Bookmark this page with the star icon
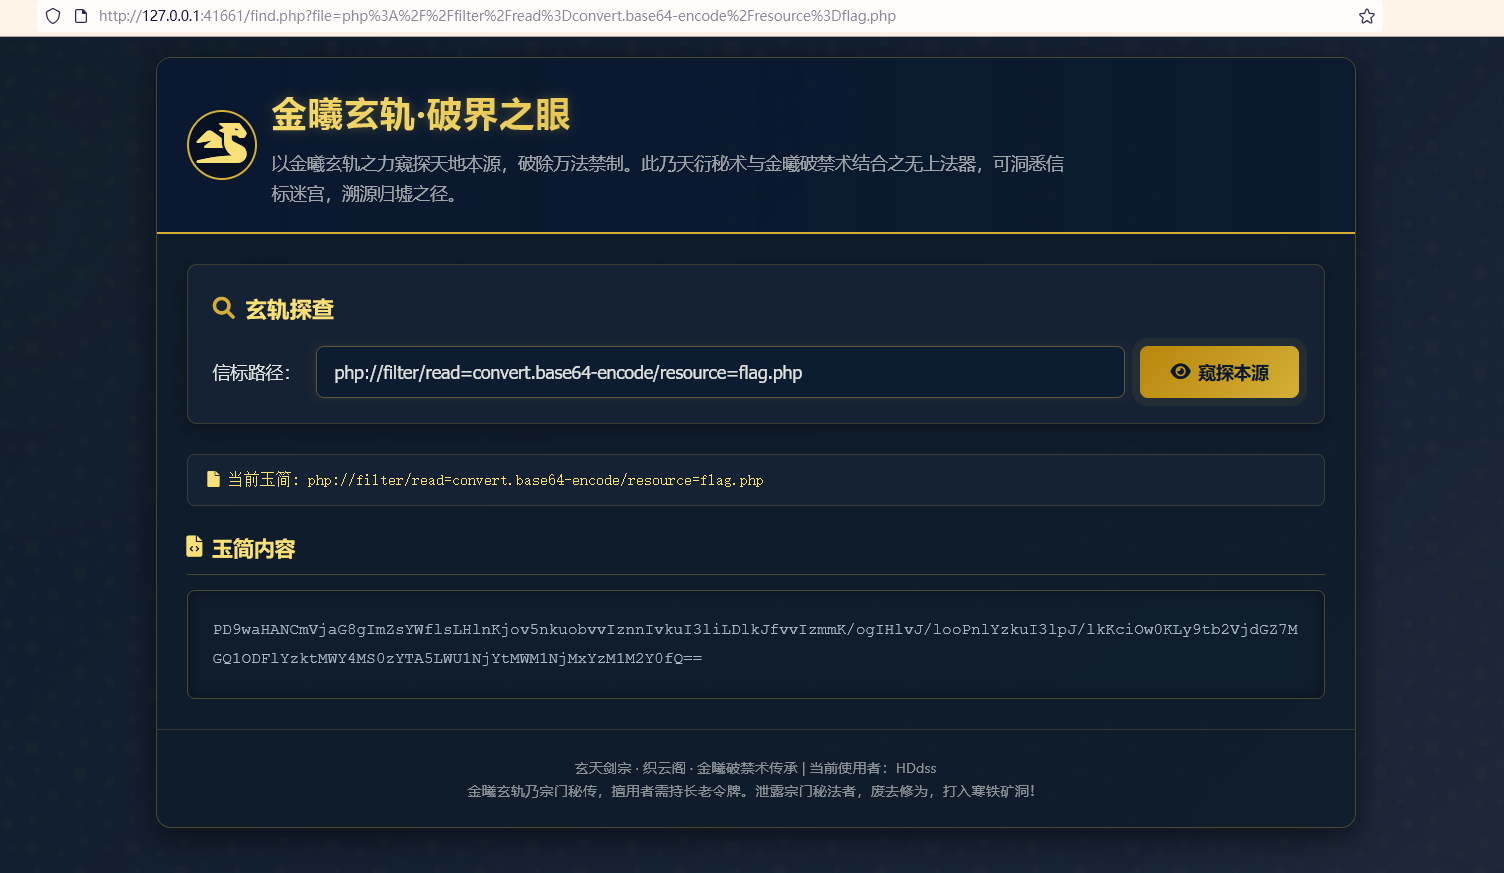Viewport: 1504px width, 873px height. pyautogui.click(x=1367, y=16)
